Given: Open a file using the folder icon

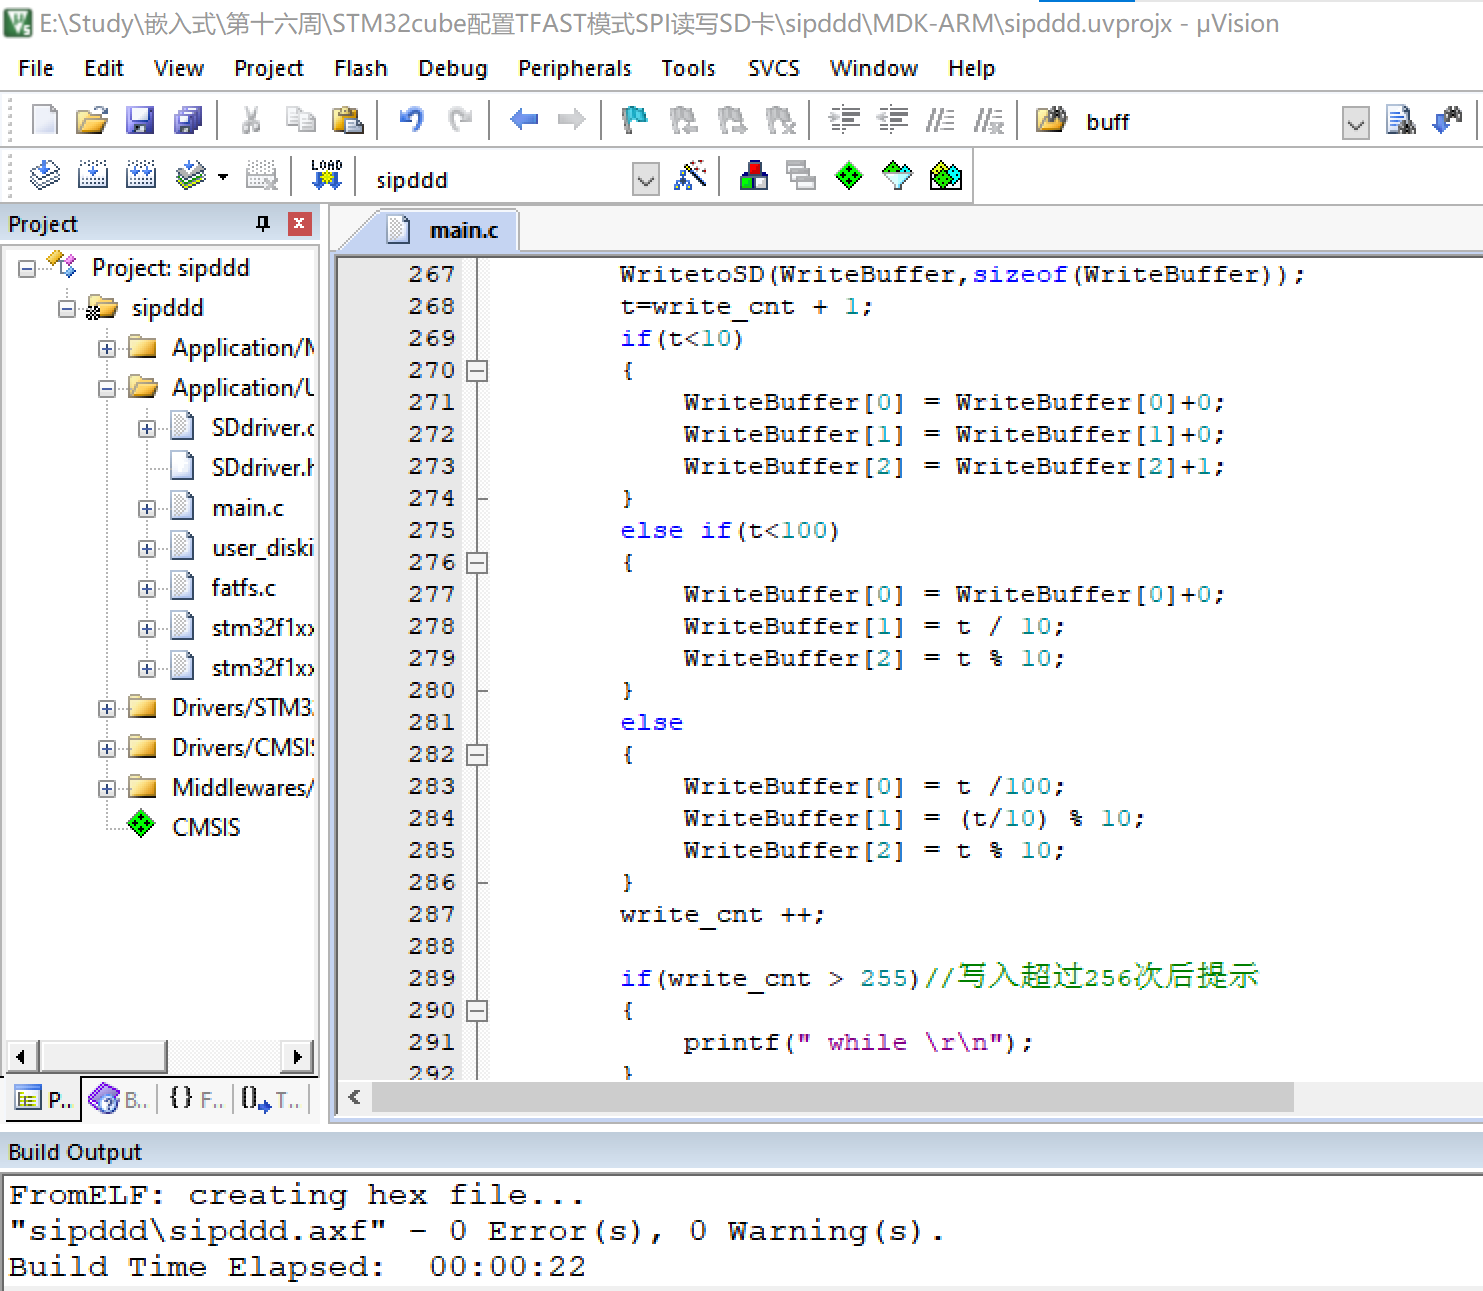Looking at the screenshot, I should coord(92,121).
